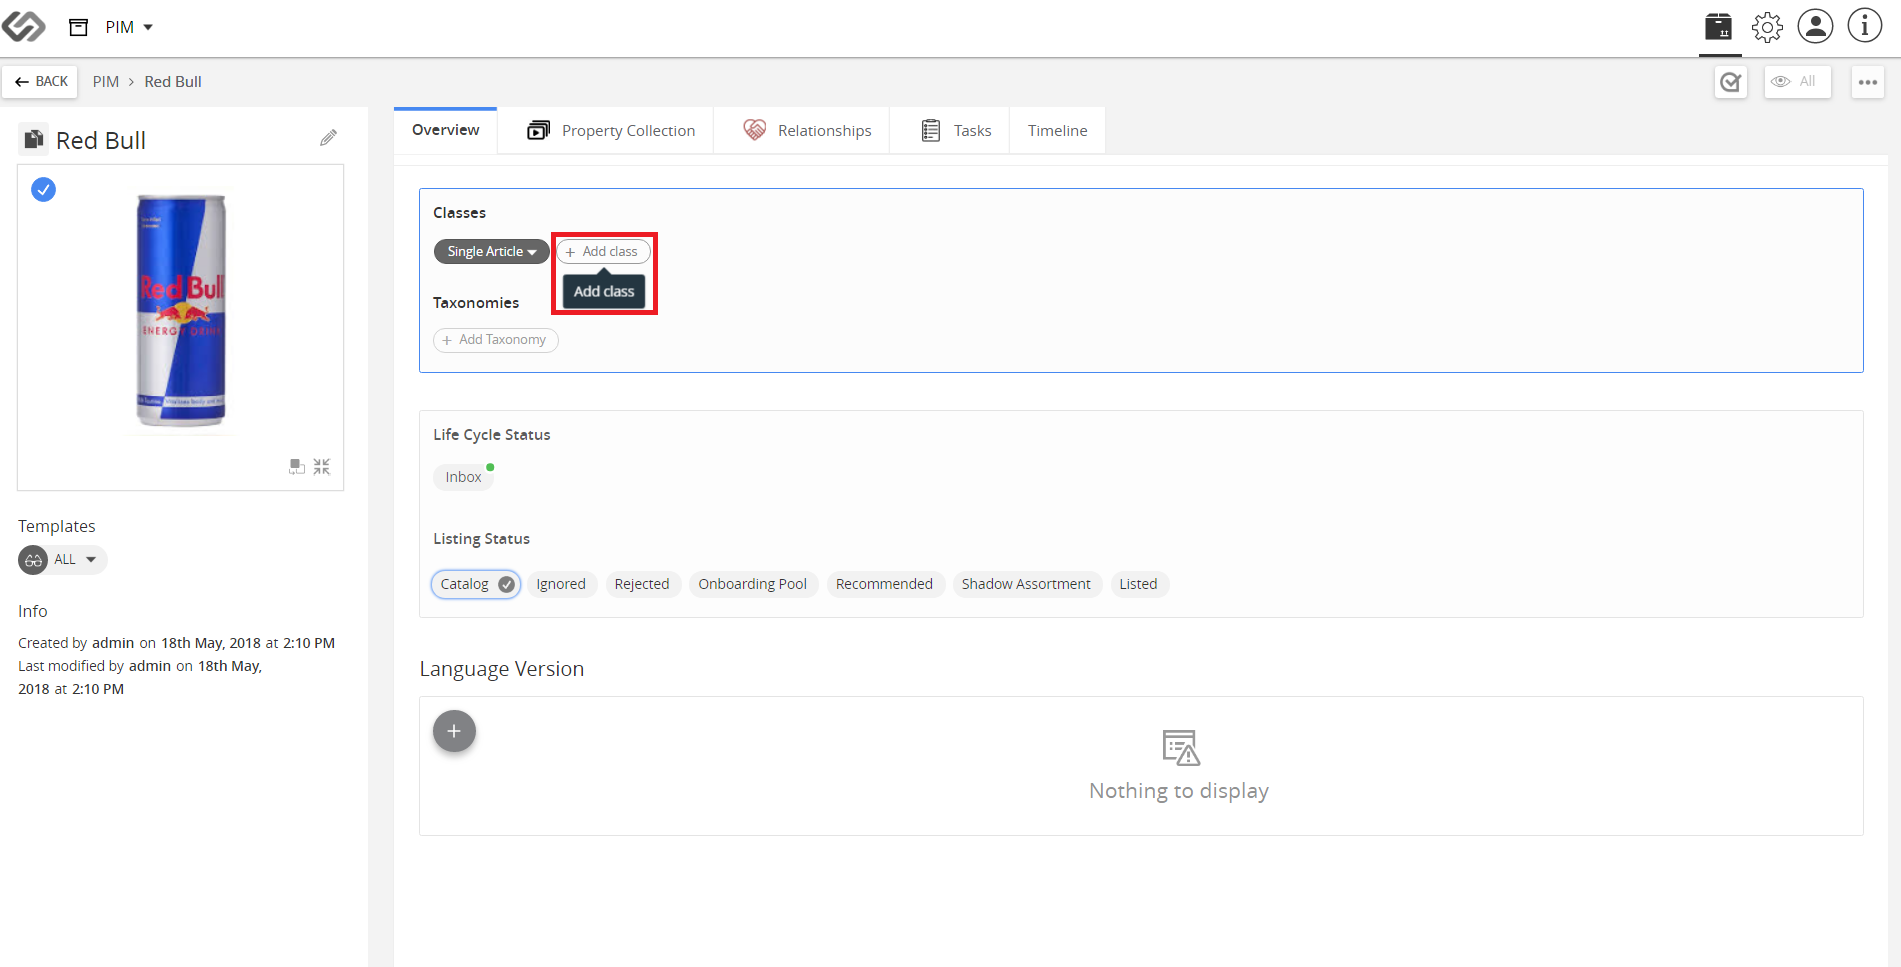
Task: Open the archive box icon beside PIM
Action: (x=78, y=27)
